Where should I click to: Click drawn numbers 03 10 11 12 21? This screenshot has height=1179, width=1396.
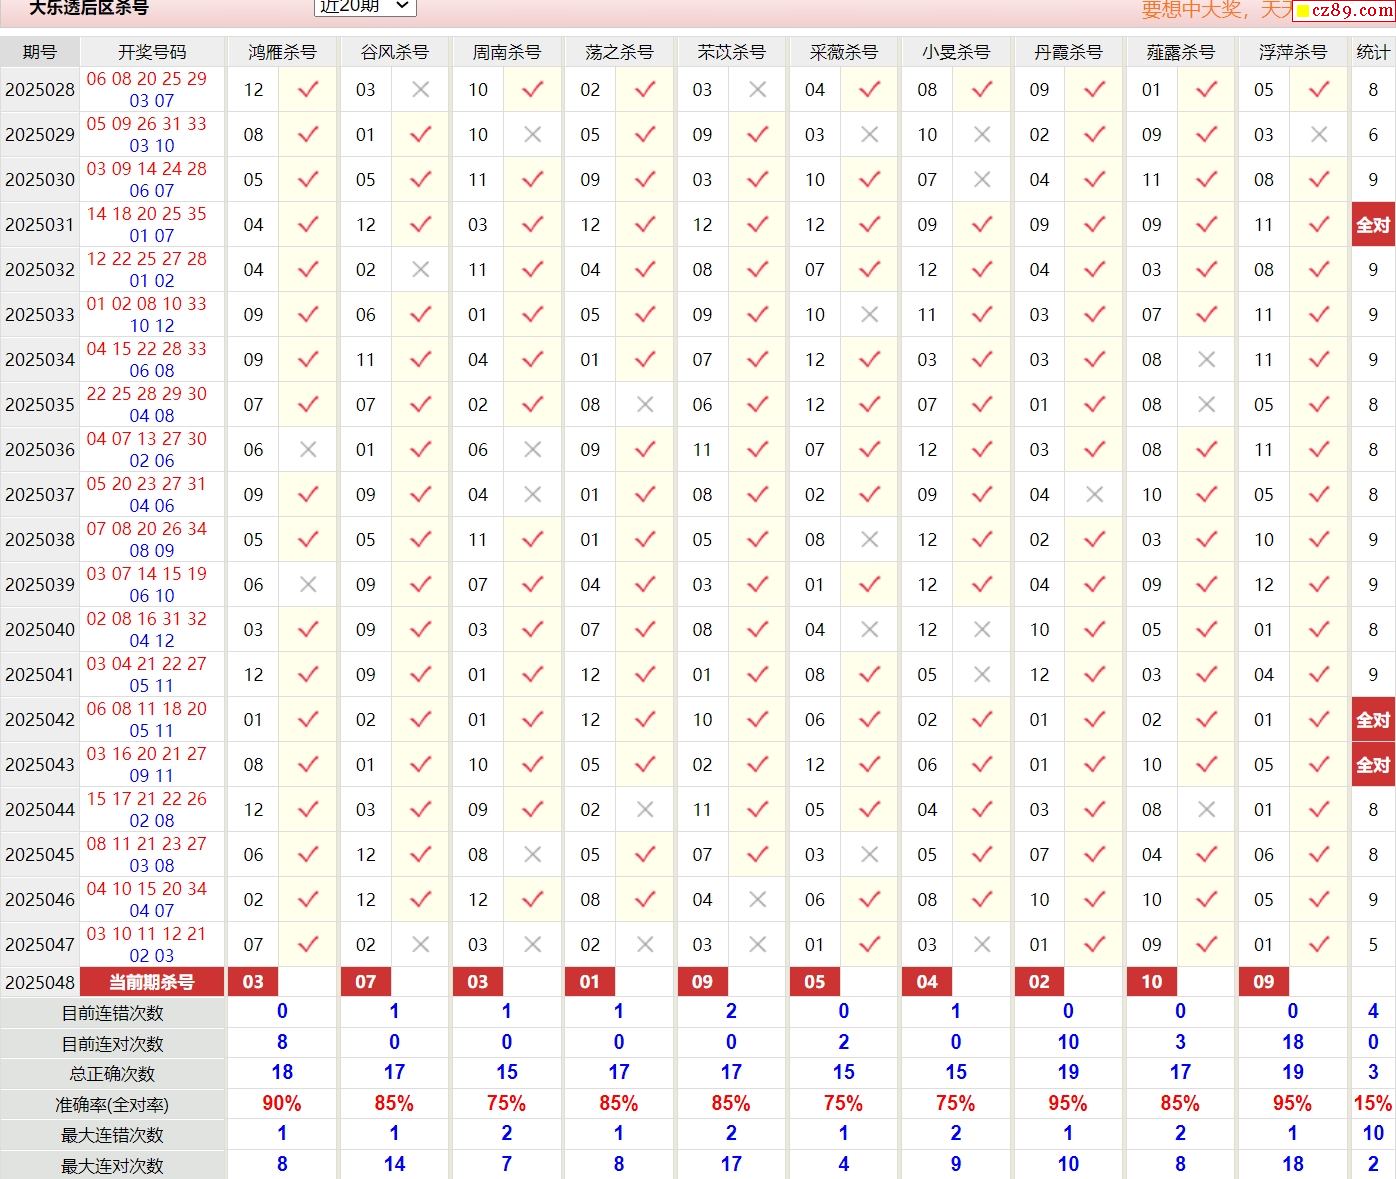pyautogui.click(x=146, y=934)
